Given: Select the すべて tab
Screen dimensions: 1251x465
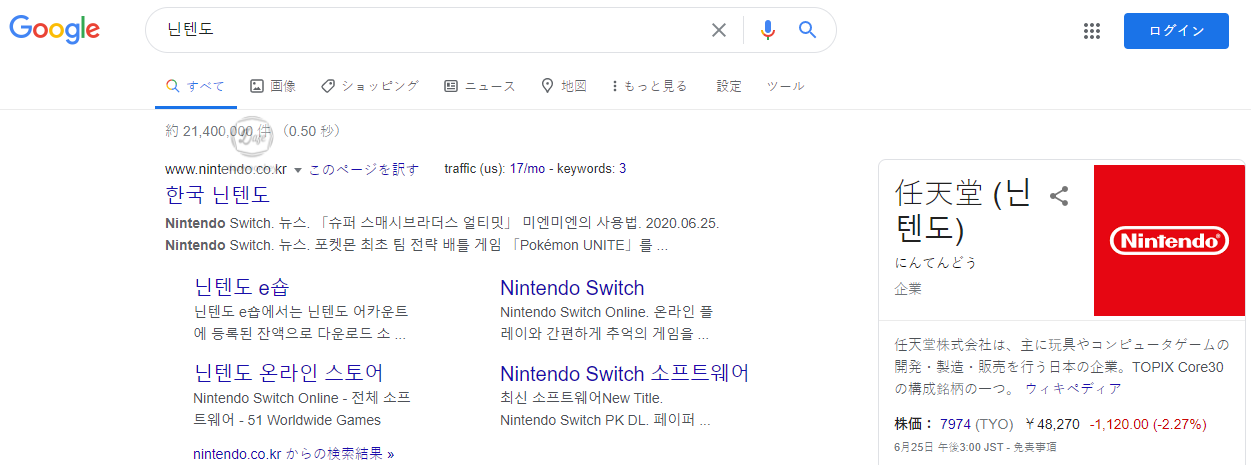Looking at the screenshot, I should 196,86.
